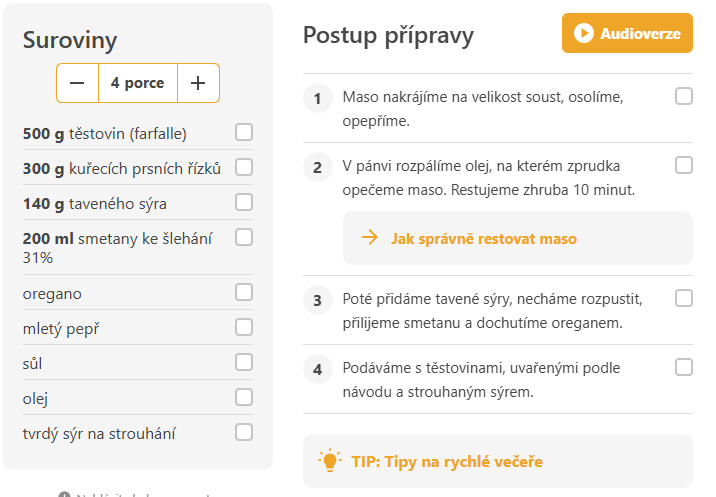716x497 pixels.
Task: Click the lightbulb tip icon
Action: click(330, 460)
